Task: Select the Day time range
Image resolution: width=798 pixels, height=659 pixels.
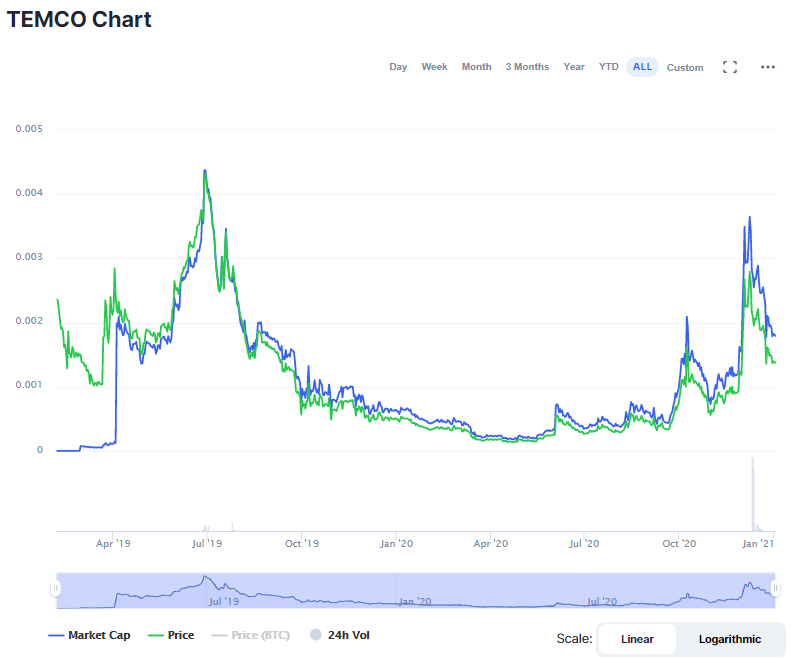Action: click(398, 67)
